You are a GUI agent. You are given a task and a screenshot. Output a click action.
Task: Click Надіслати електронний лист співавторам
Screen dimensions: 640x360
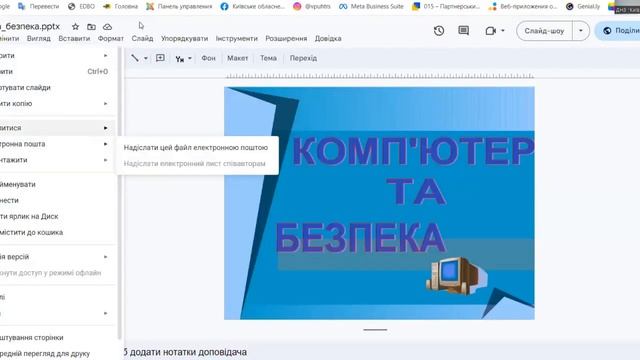pyautogui.click(x=195, y=163)
